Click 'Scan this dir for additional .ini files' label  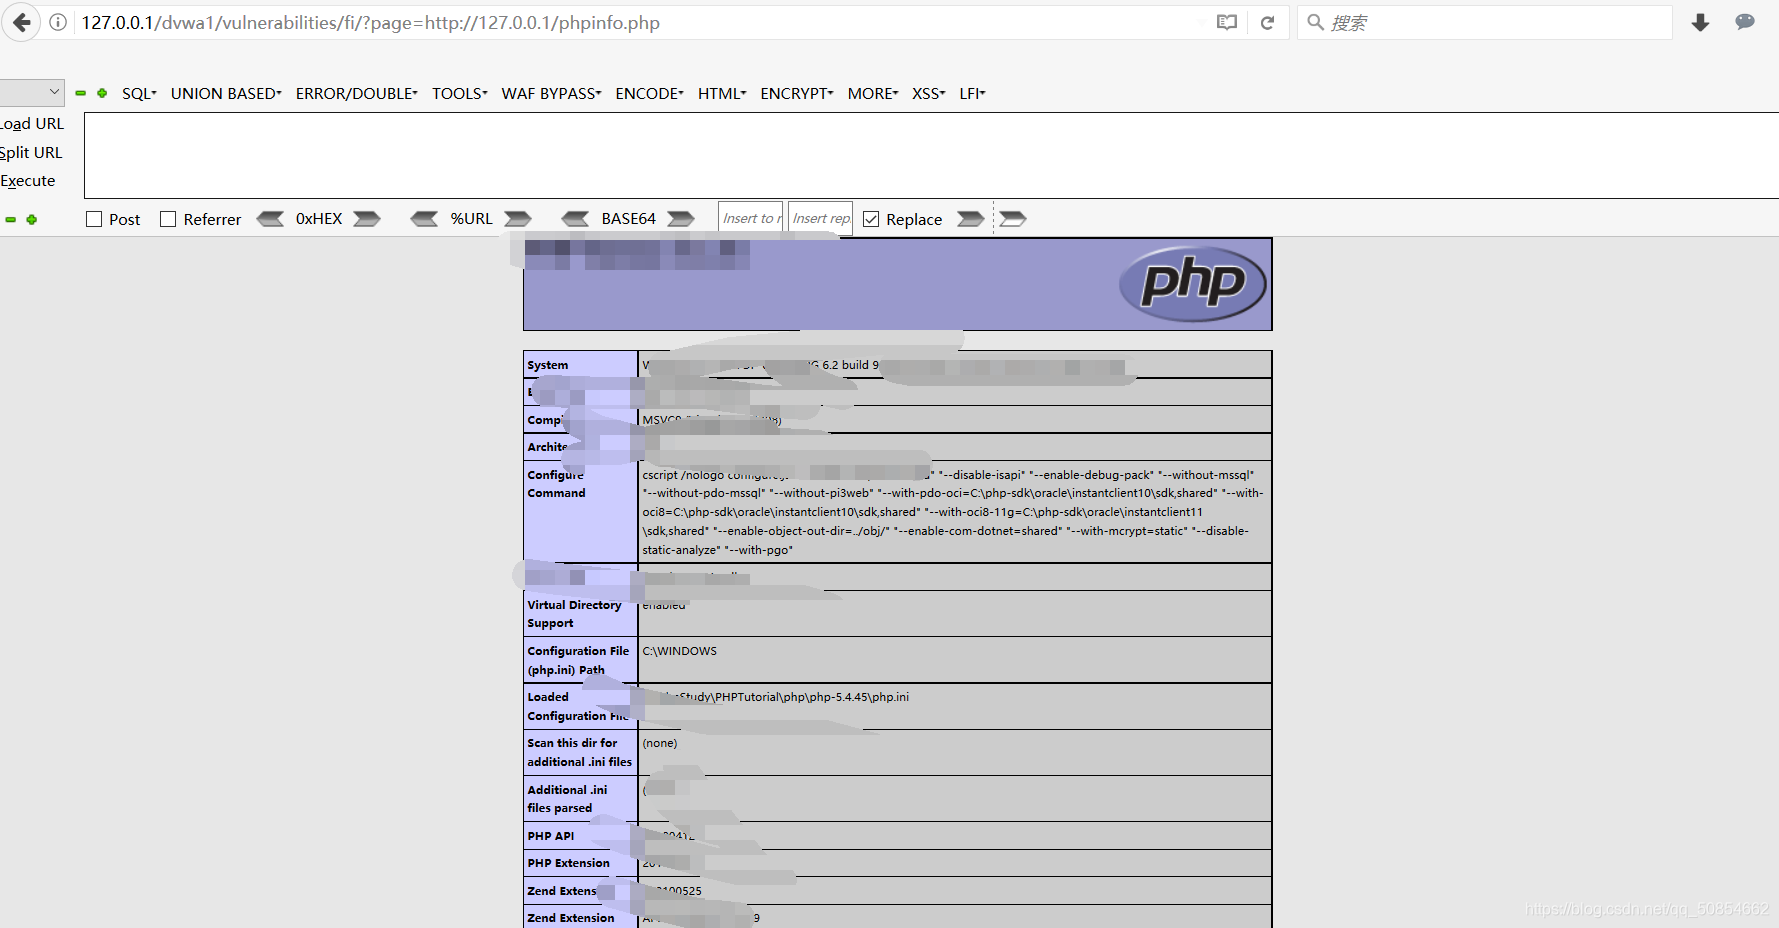click(579, 752)
